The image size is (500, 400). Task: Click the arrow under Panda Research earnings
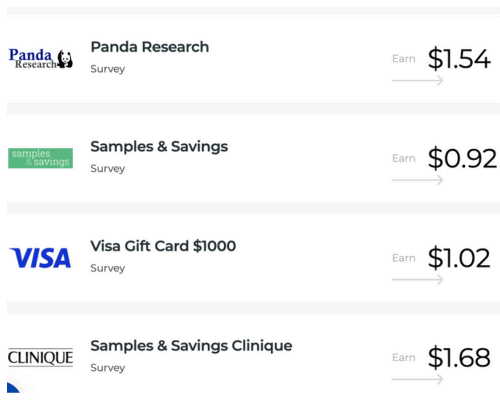417,80
